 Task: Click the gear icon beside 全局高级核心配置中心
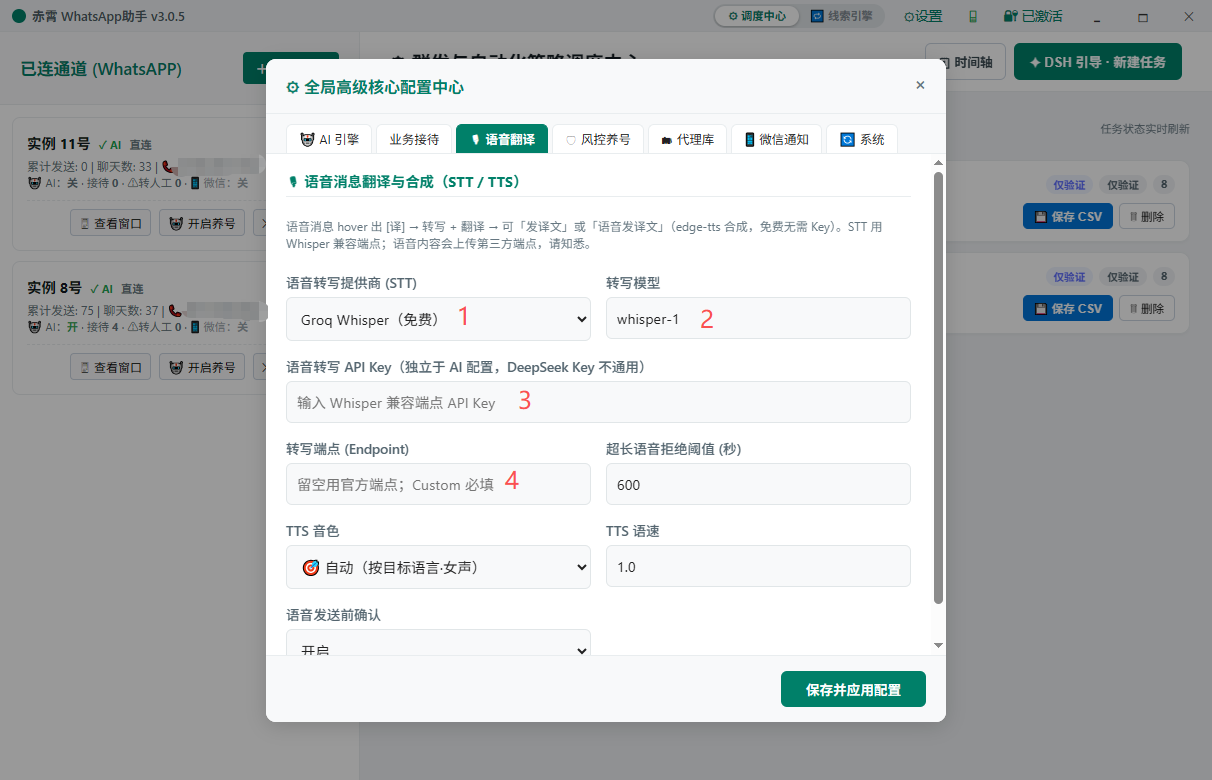pos(292,87)
